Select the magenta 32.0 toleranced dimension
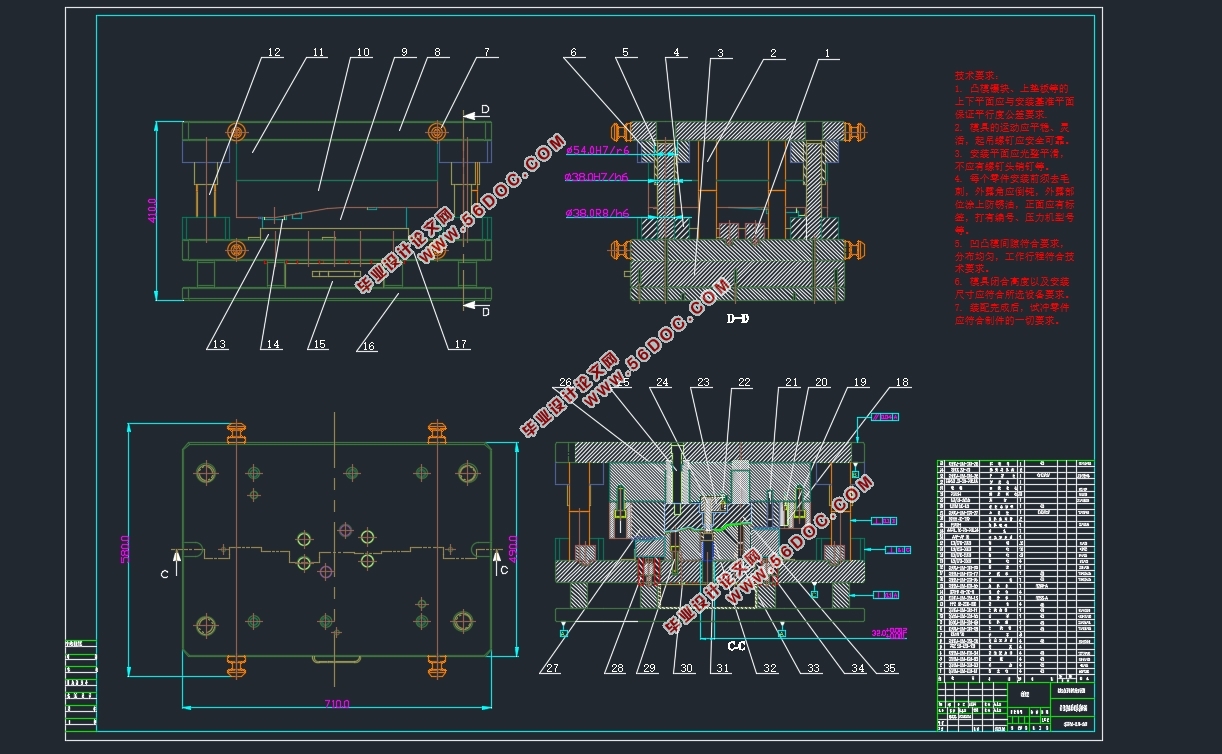This screenshot has height=754, width=1222. point(890,633)
